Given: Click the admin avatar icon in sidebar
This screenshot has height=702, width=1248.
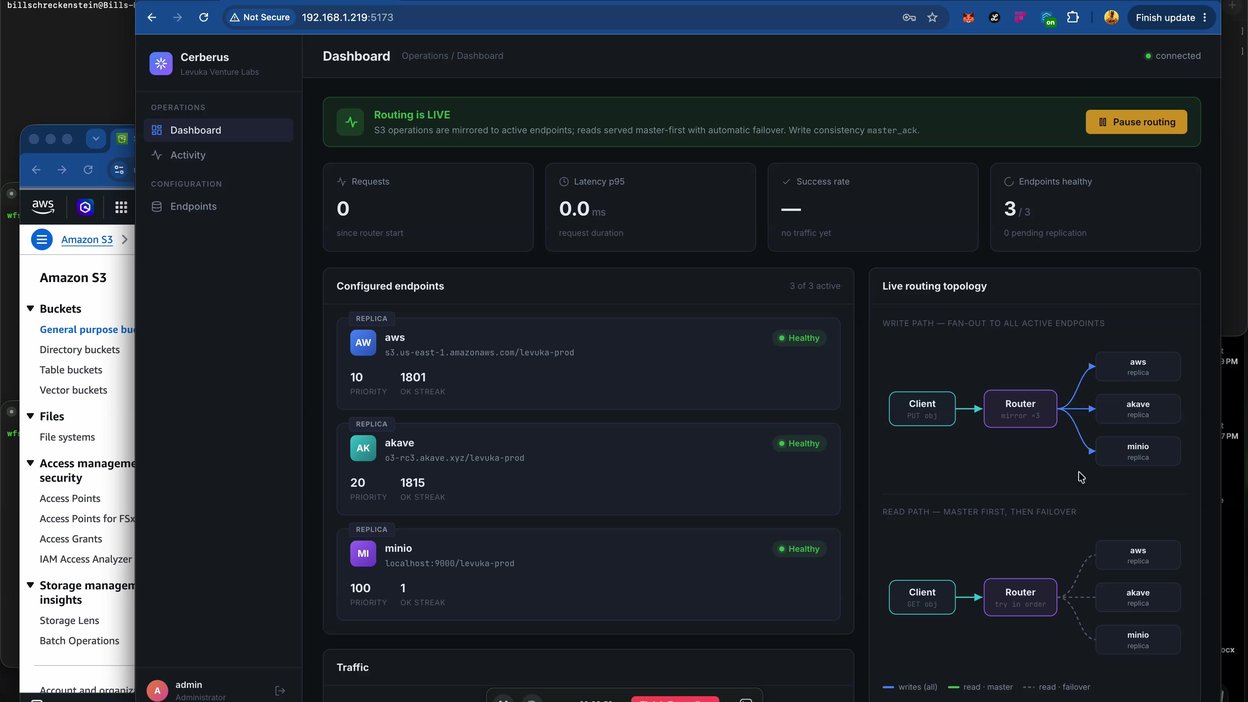Looking at the screenshot, I should [x=157, y=690].
